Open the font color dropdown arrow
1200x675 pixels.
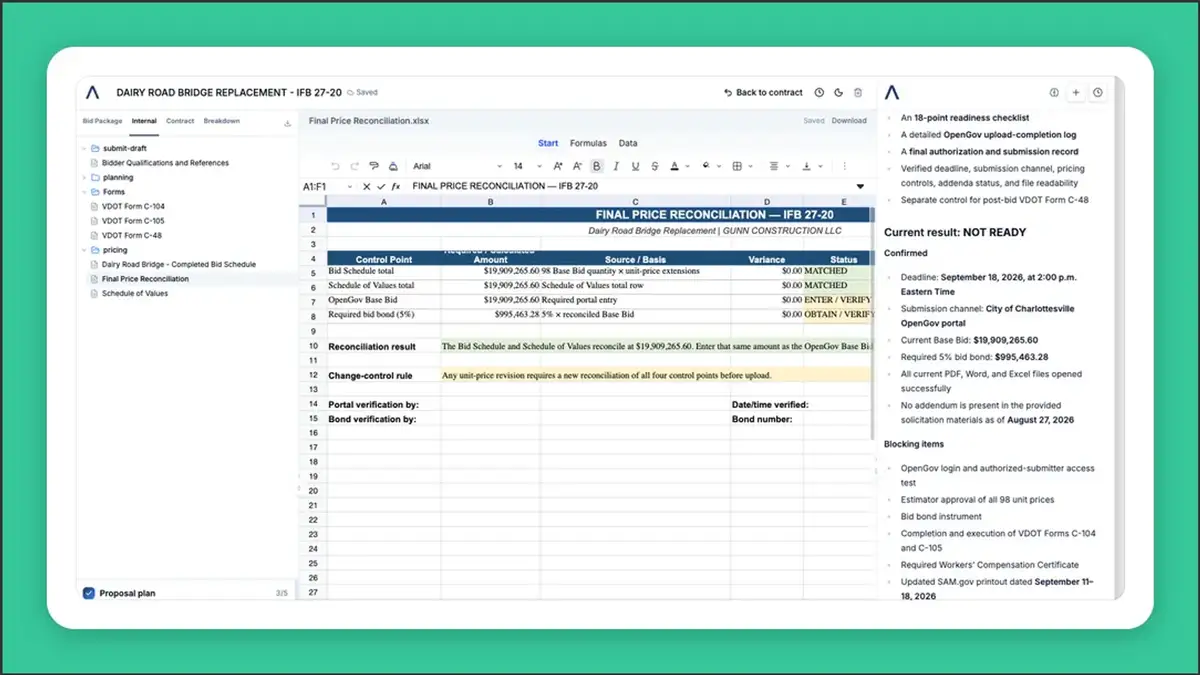coord(688,166)
